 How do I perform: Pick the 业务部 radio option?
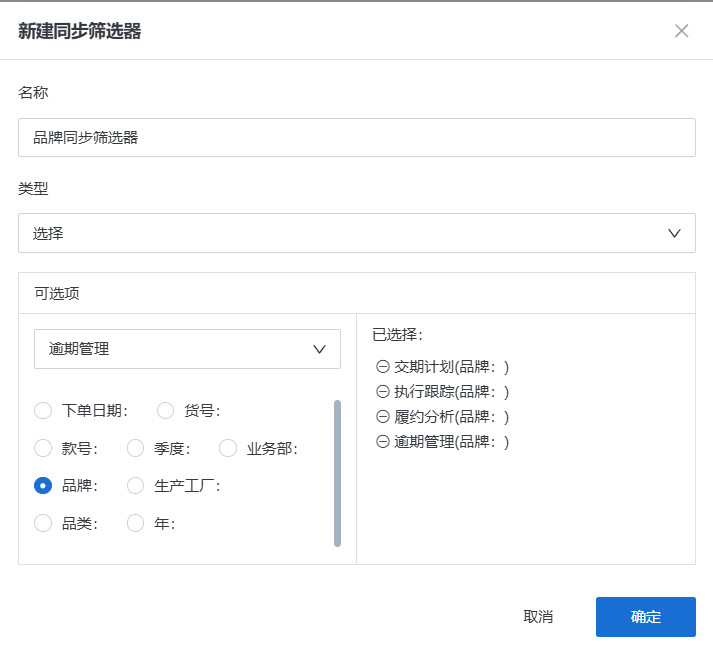228,448
